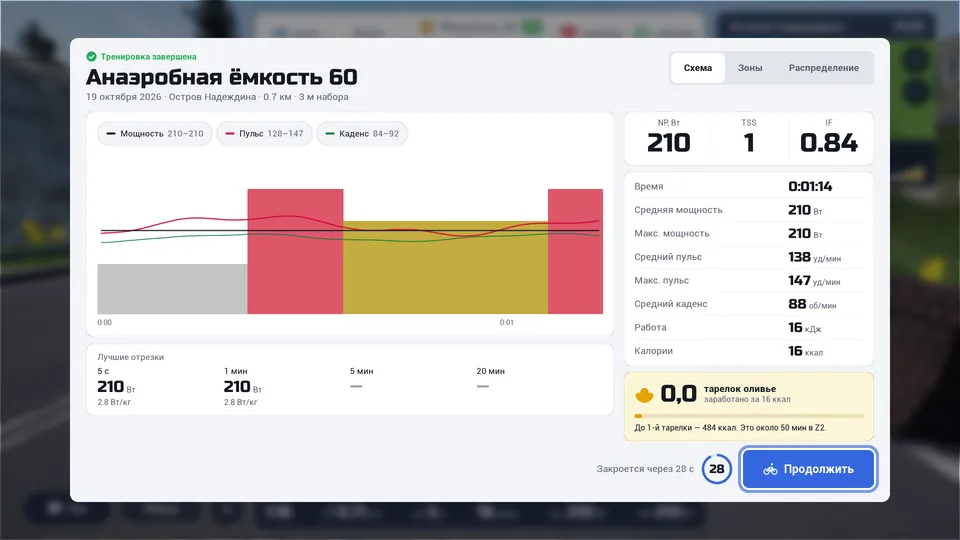Viewport: 960px width, 540px height.
Task: Click the green Каденс legend line marker
Action: [x=329, y=133]
